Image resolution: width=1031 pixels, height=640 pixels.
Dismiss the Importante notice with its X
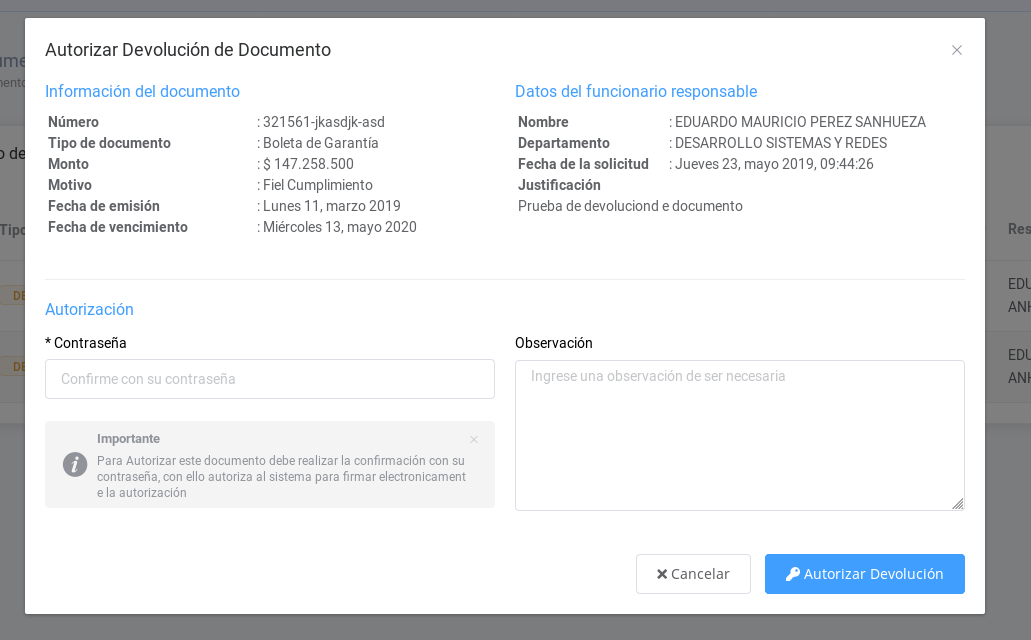[474, 439]
